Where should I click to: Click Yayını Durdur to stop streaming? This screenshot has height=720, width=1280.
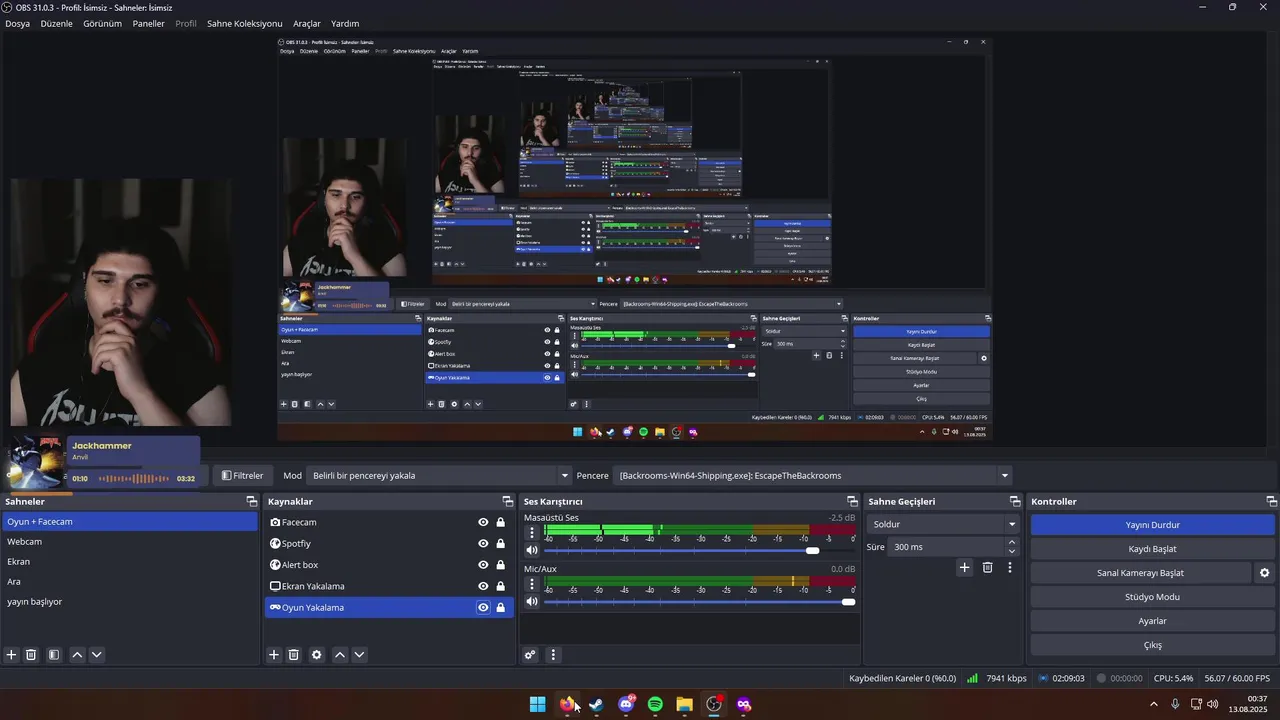click(1153, 525)
